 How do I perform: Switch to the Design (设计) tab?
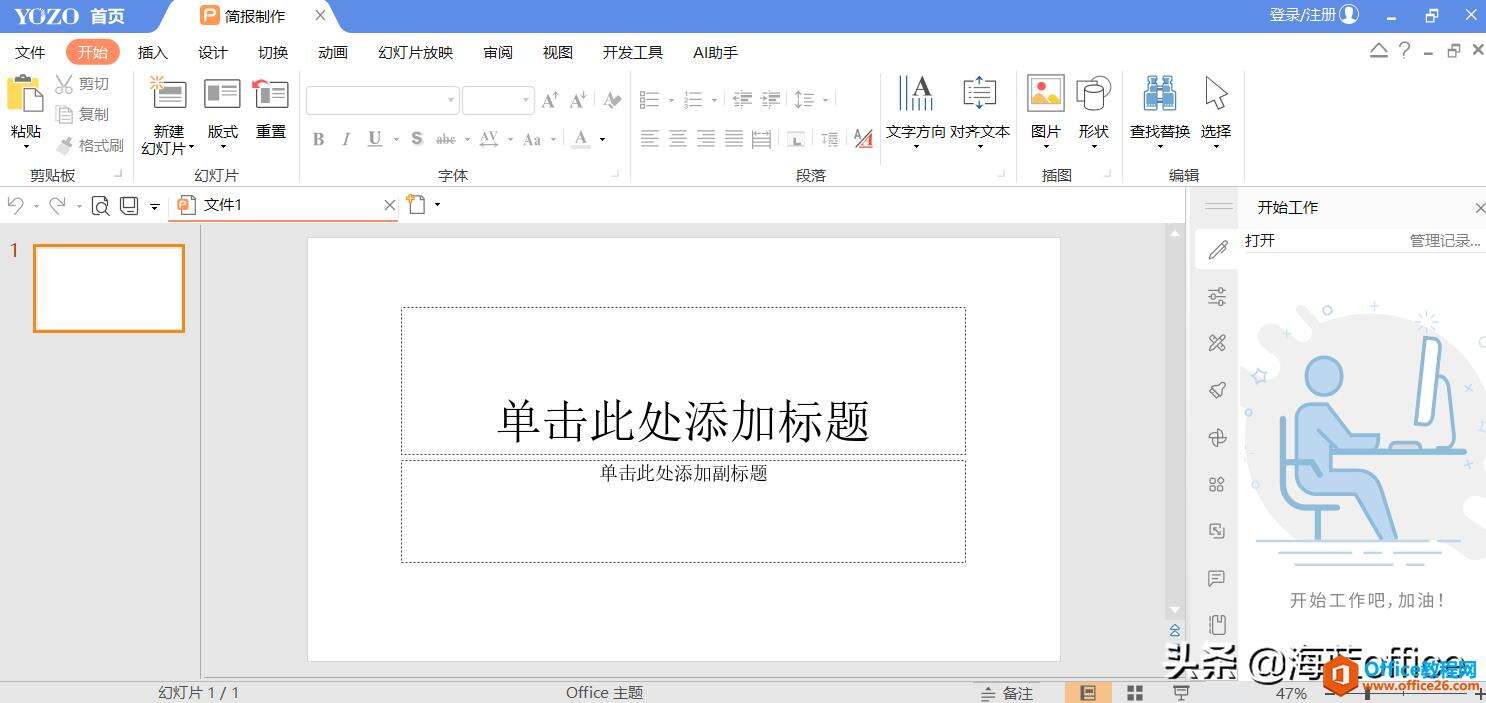coord(213,52)
